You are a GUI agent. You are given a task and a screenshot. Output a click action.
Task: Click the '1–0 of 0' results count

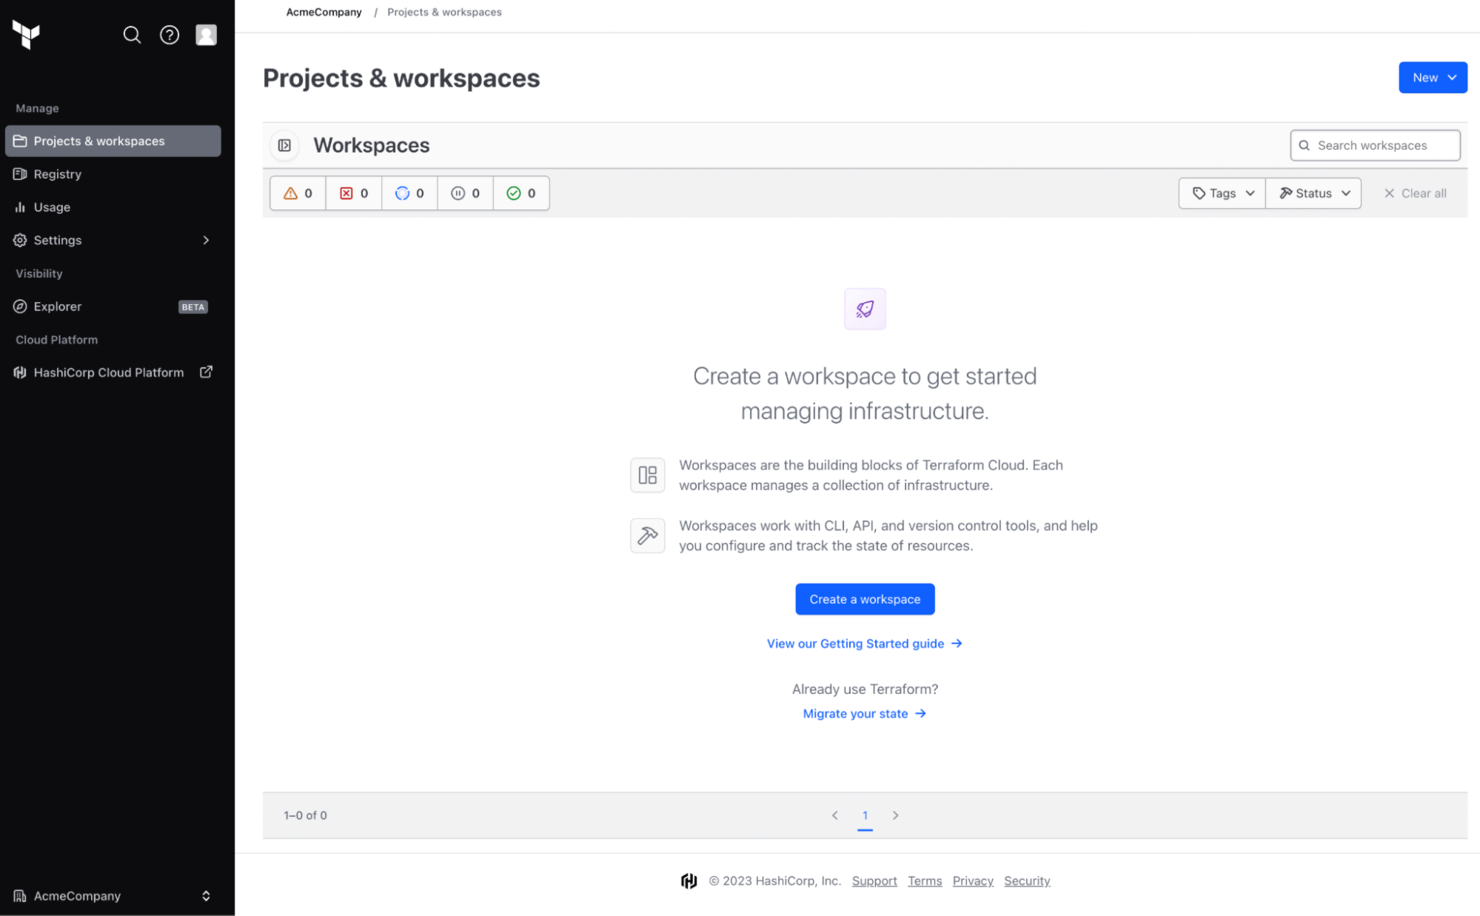click(x=305, y=815)
